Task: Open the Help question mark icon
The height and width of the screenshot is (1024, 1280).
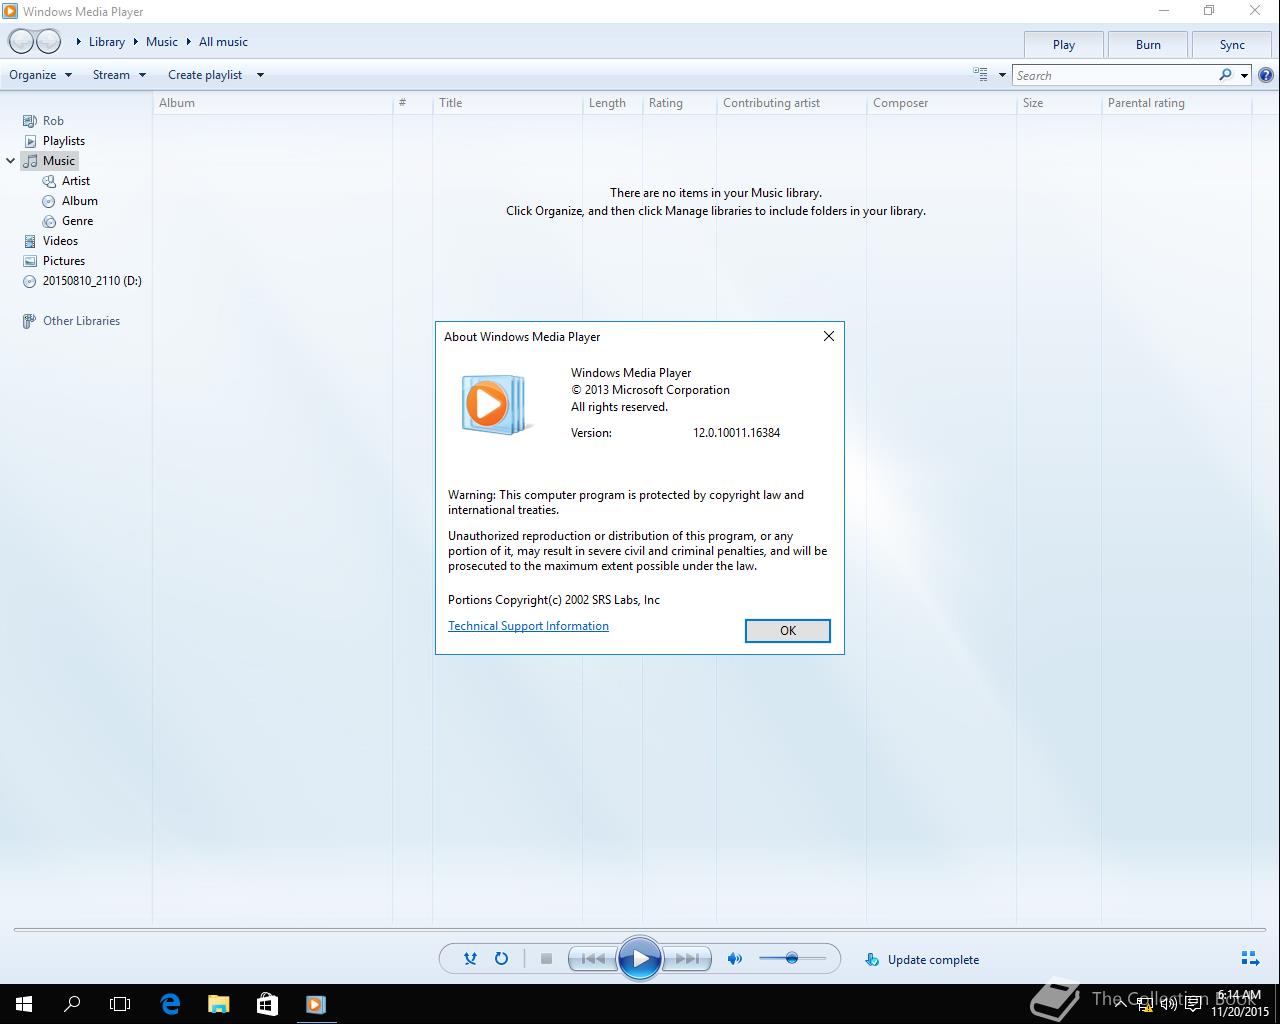Action: (1266, 75)
